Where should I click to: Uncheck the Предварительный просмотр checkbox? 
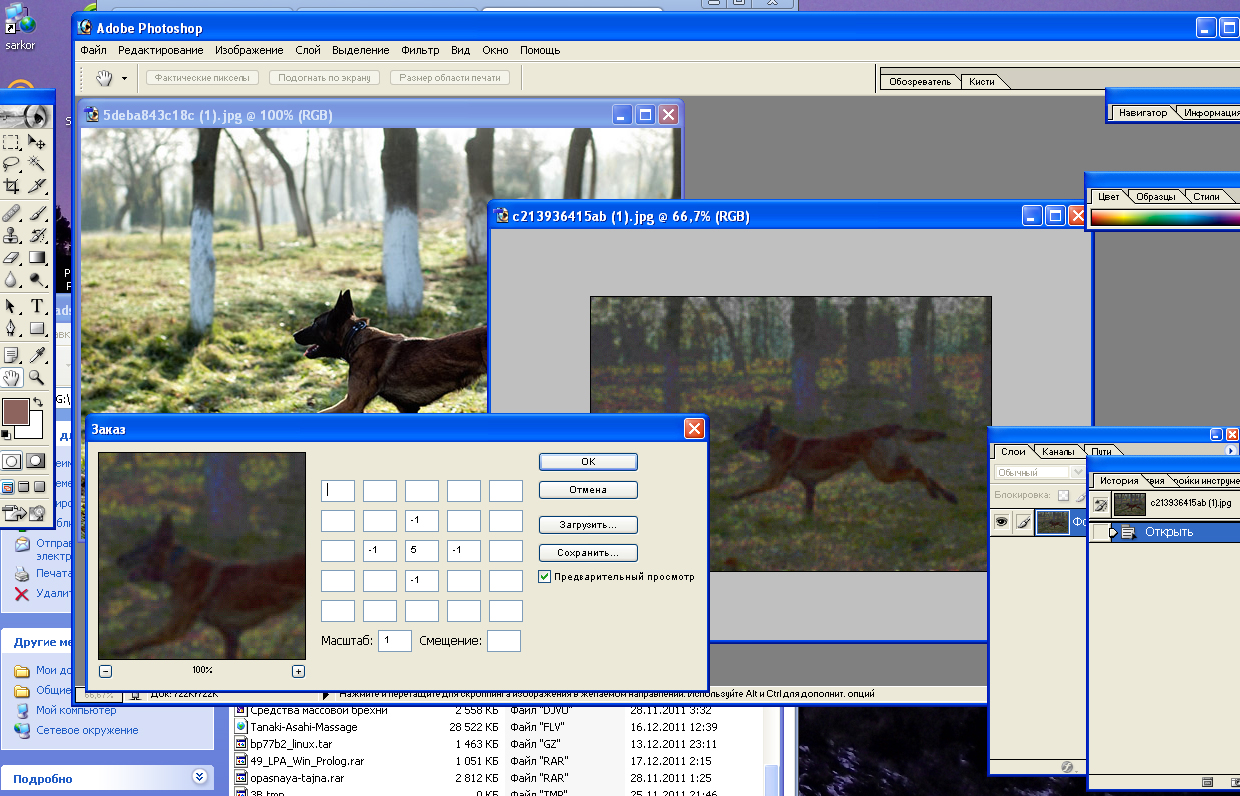(544, 577)
